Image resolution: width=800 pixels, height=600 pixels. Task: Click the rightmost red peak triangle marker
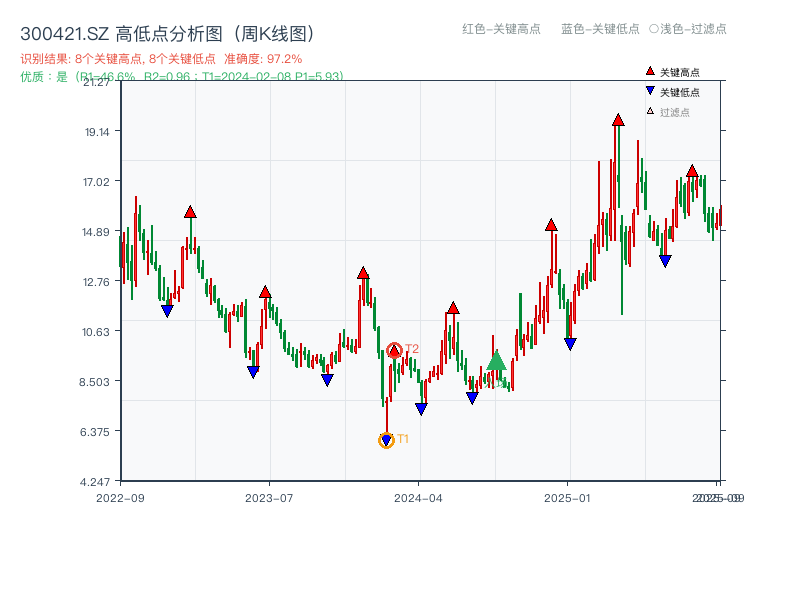[691, 172]
